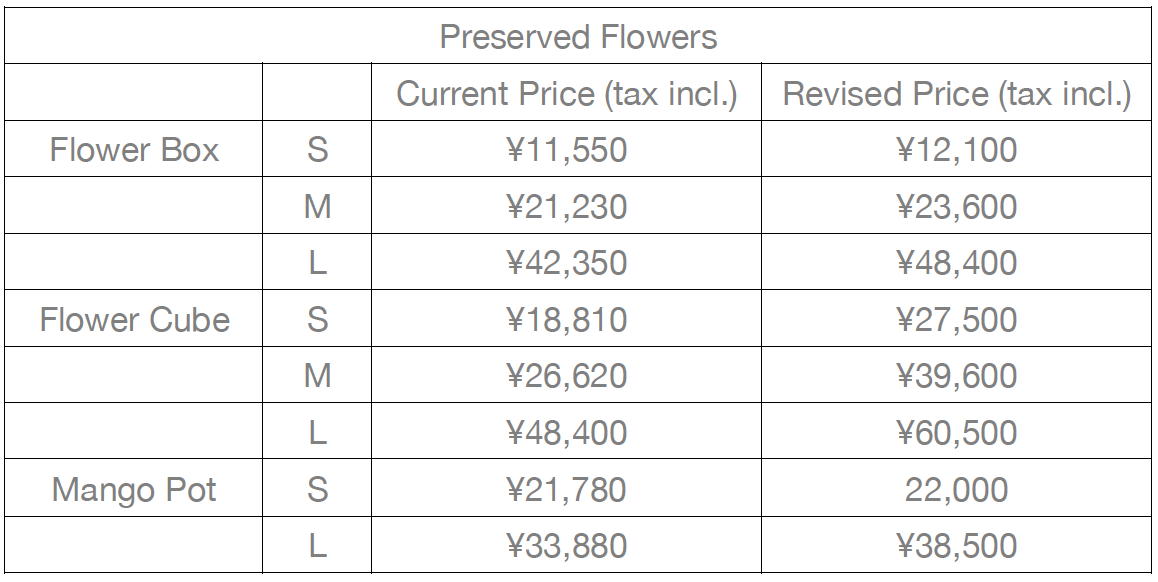Click the ¥26,620 current price cell
The height and width of the screenshot is (582, 1158).
pos(566,376)
